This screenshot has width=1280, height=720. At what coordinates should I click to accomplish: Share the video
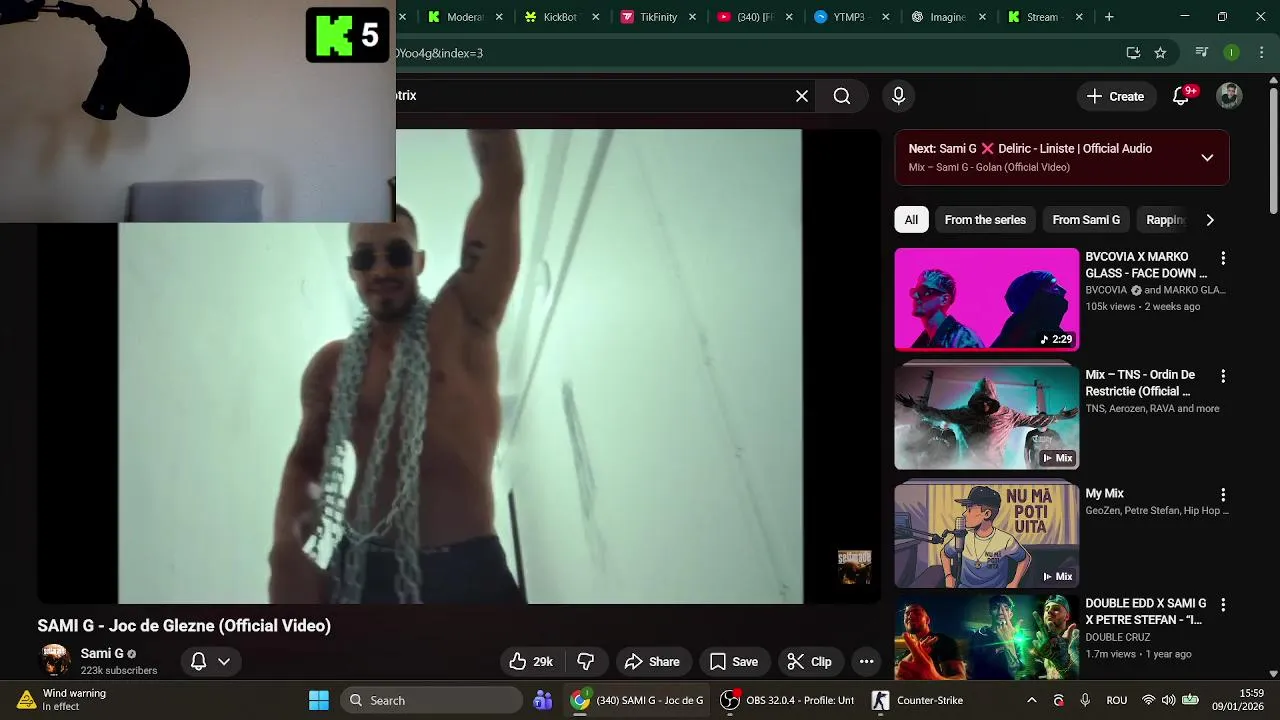click(x=652, y=661)
